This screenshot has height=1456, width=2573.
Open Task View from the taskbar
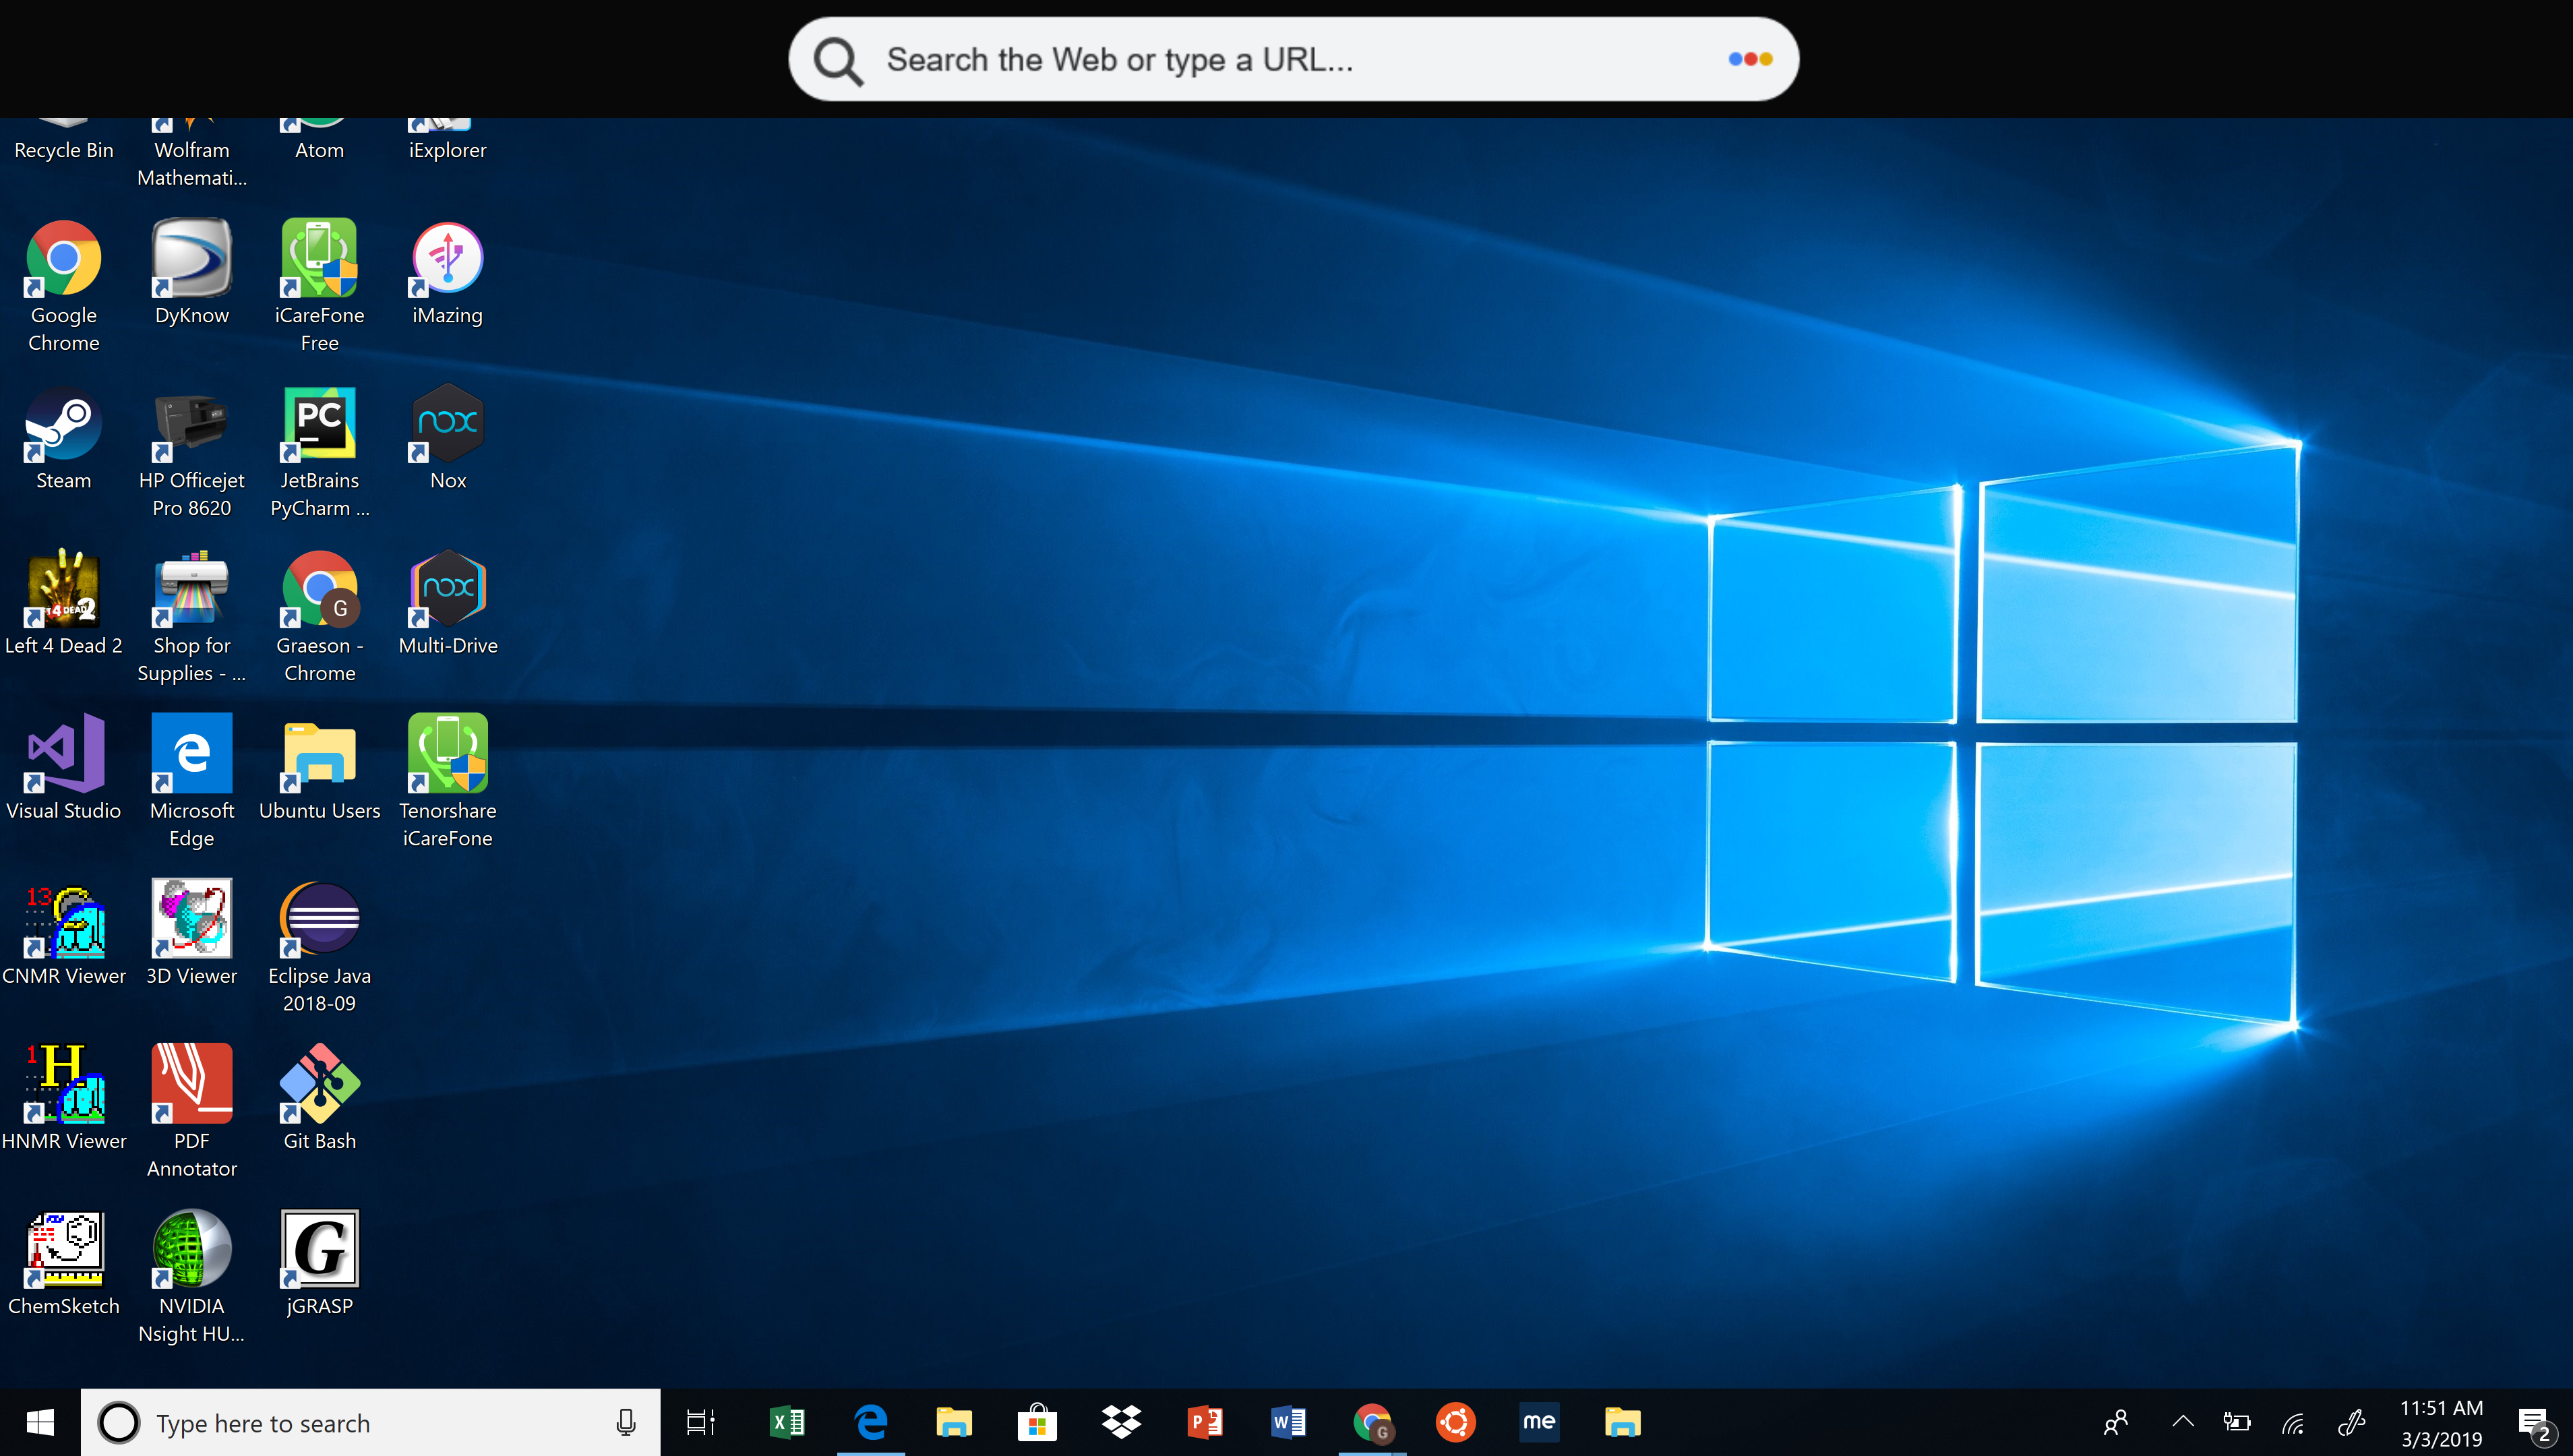(x=700, y=1422)
